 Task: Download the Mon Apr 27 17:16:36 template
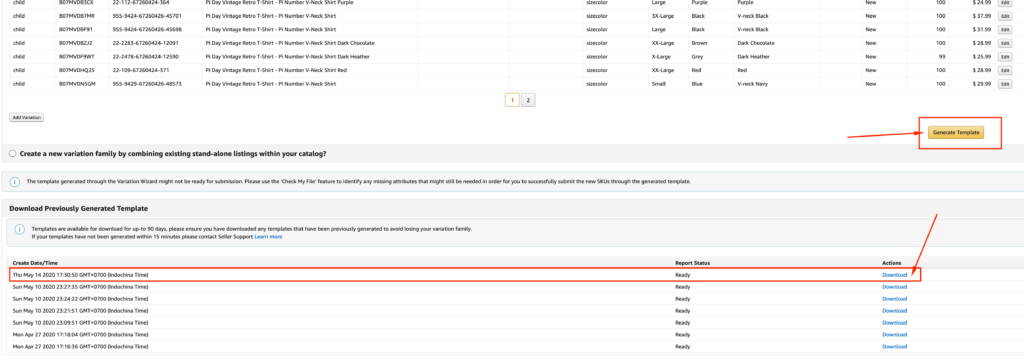point(894,346)
